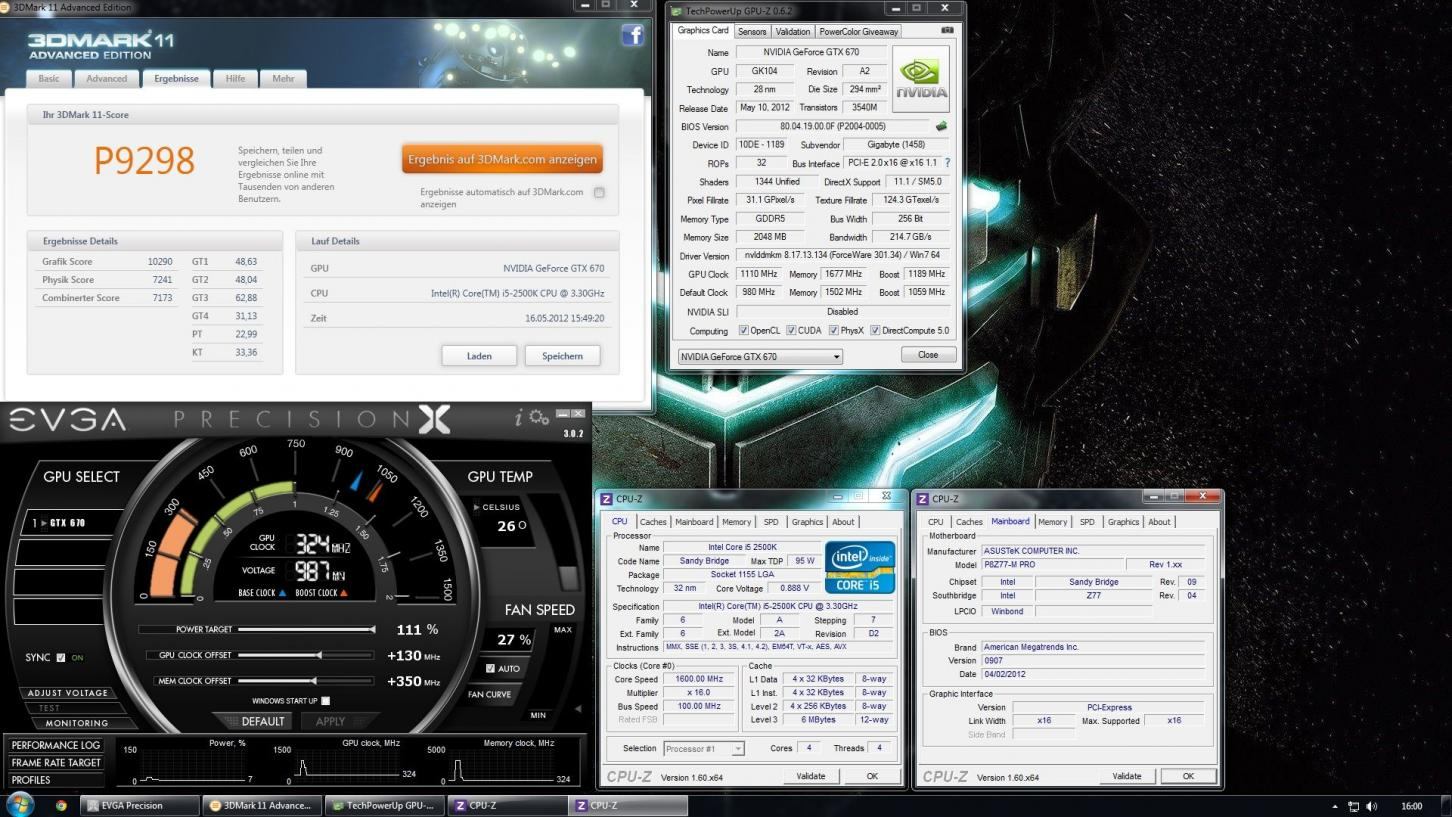Open the Caches tab in left CPU-Z window
This screenshot has width=1452, height=817.
pyautogui.click(x=653, y=522)
